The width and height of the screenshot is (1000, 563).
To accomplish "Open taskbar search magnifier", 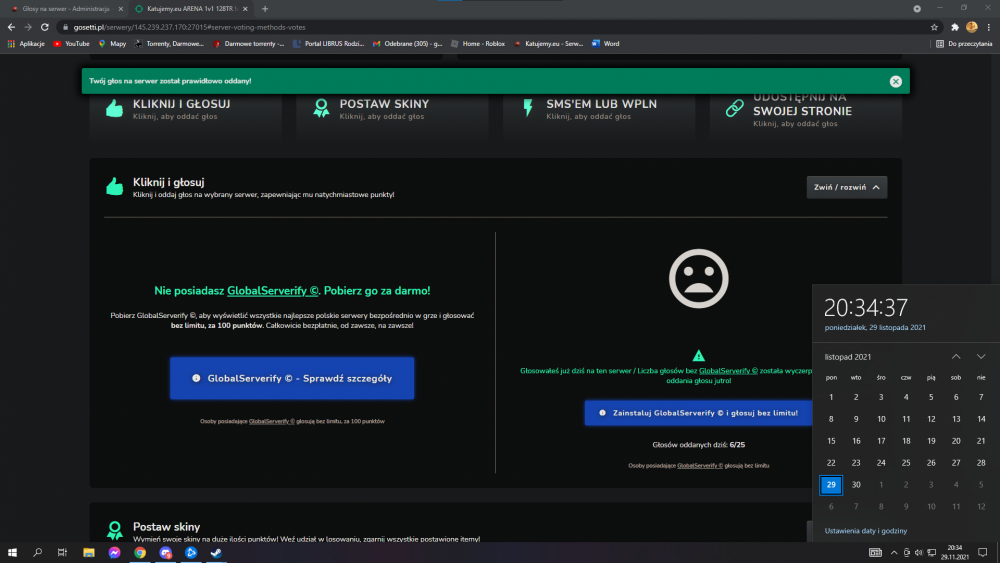I will (37, 552).
